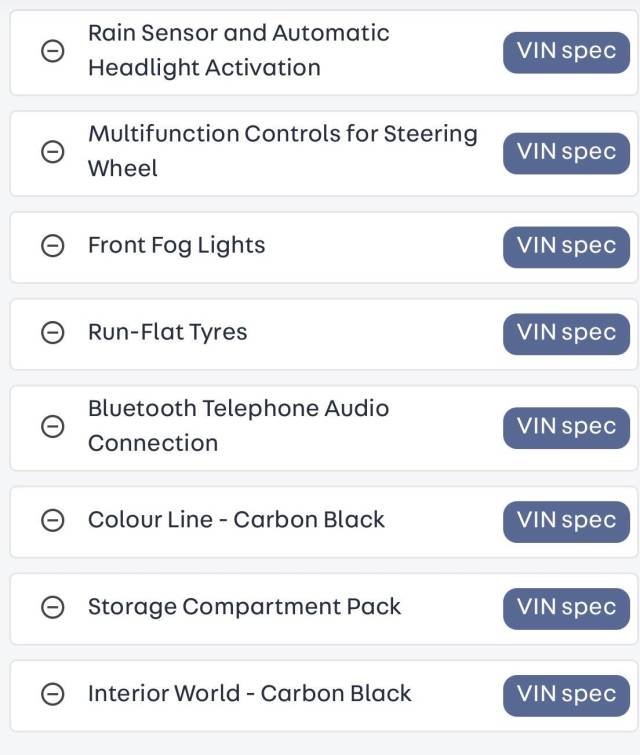This screenshot has height=755, width=640.
Task: Click VIN spec badge for Multifunction Controls
Action: tap(566, 153)
